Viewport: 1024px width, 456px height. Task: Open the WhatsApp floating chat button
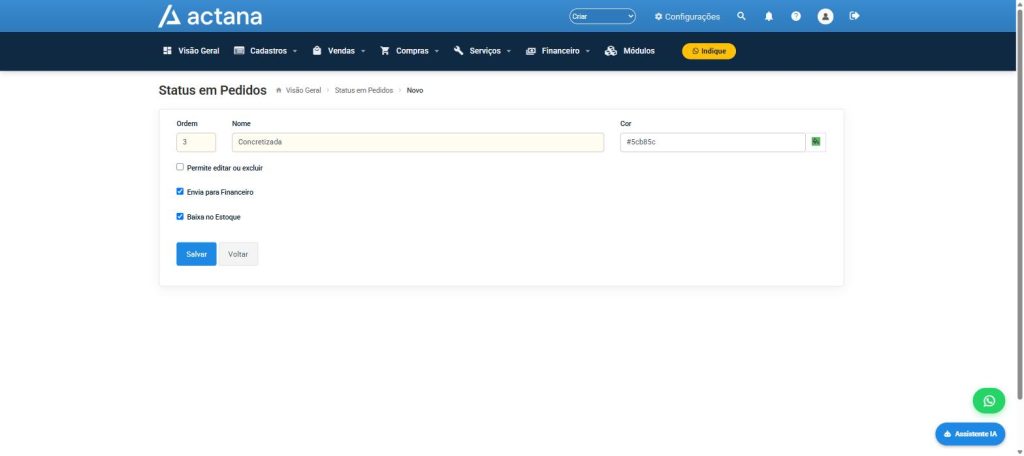[989, 400]
